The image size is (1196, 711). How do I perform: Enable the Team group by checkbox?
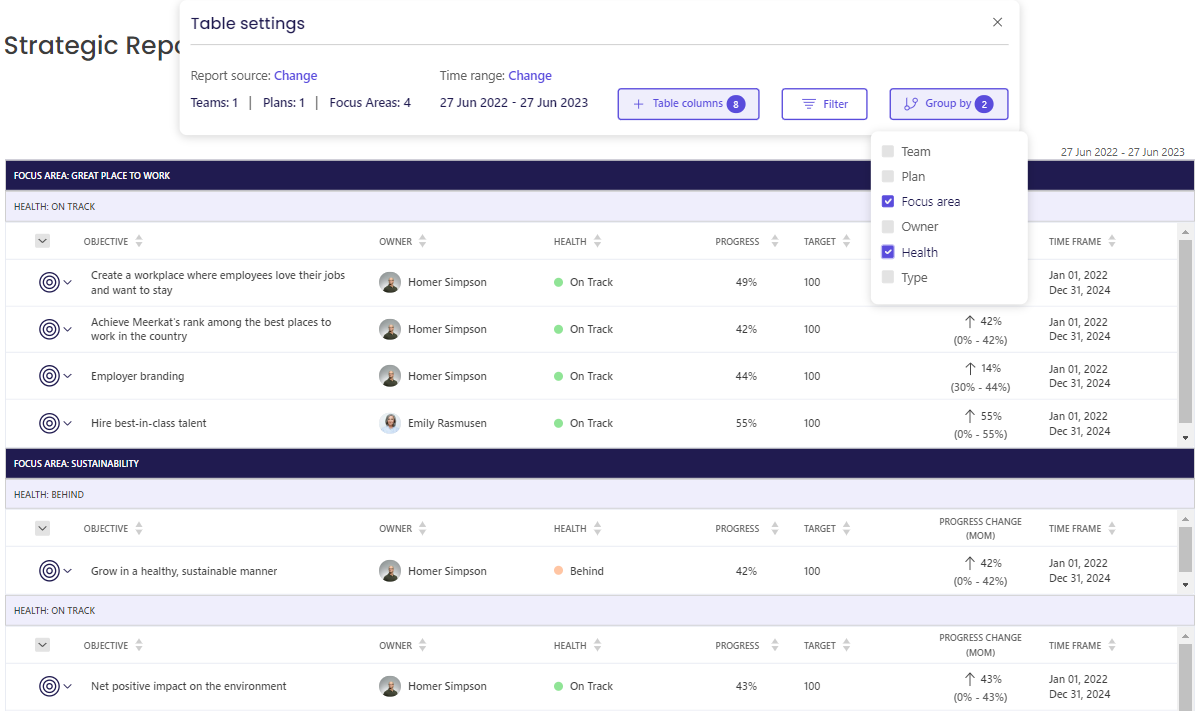(888, 151)
